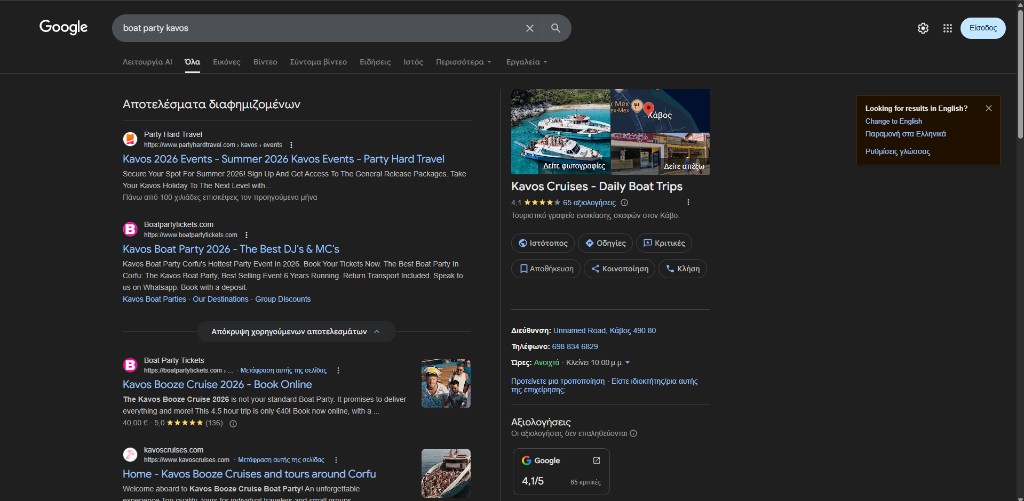Click the Ιστότοπος website button
Image resolution: width=1024 pixels, height=501 pixels.
click(x=543, y=243)
